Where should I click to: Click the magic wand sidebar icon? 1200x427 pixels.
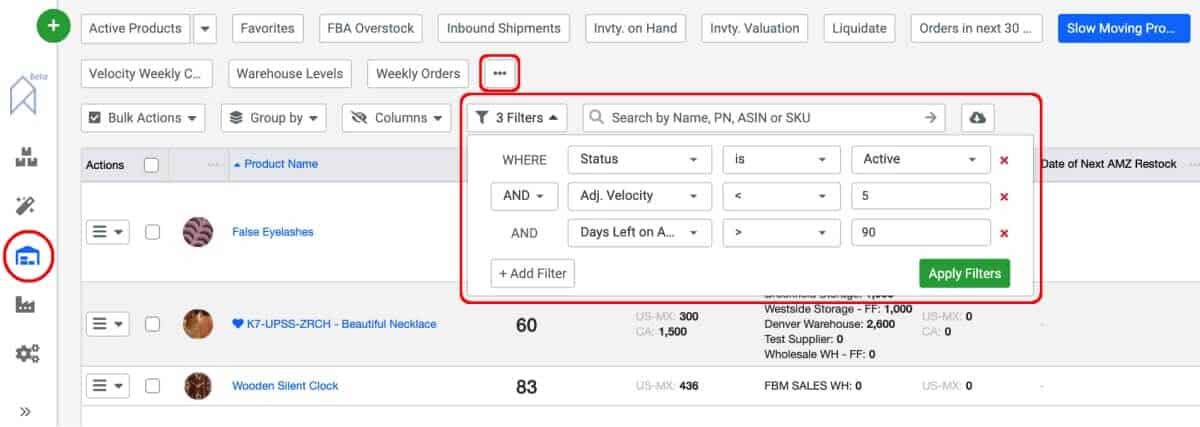(x=27, y=207)
